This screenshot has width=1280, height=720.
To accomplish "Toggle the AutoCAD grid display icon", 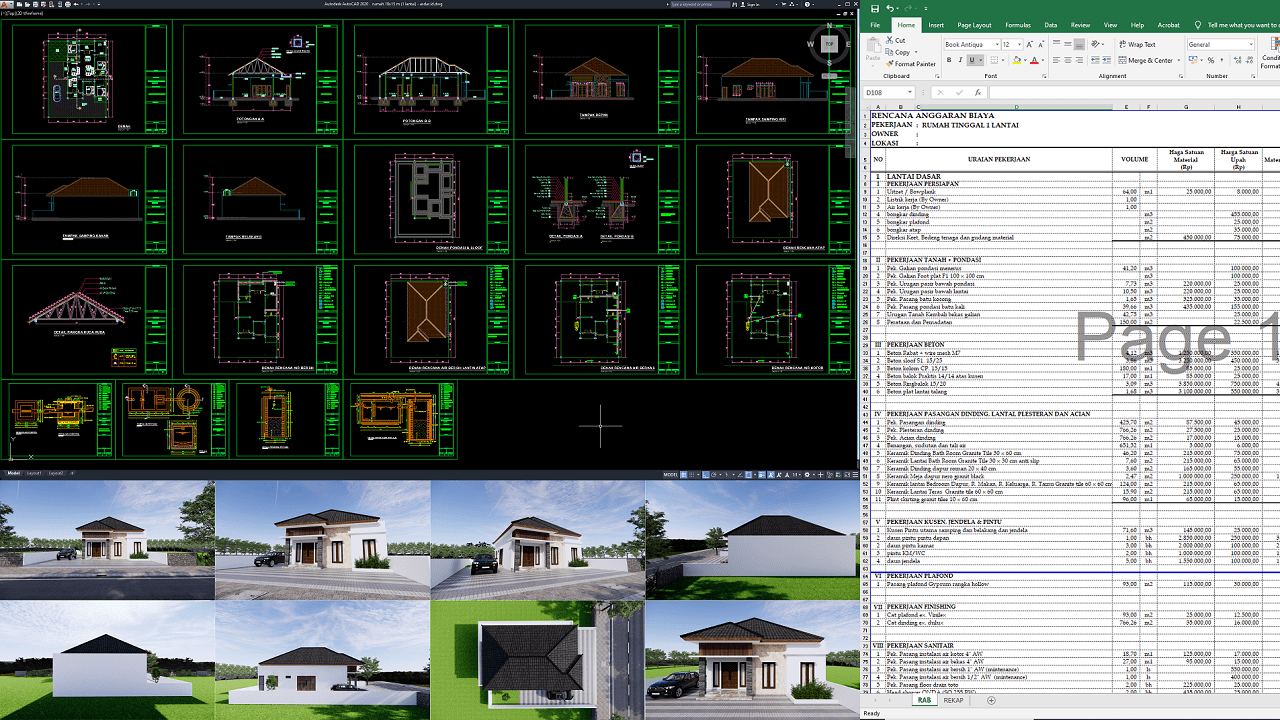I will [684, 473].
